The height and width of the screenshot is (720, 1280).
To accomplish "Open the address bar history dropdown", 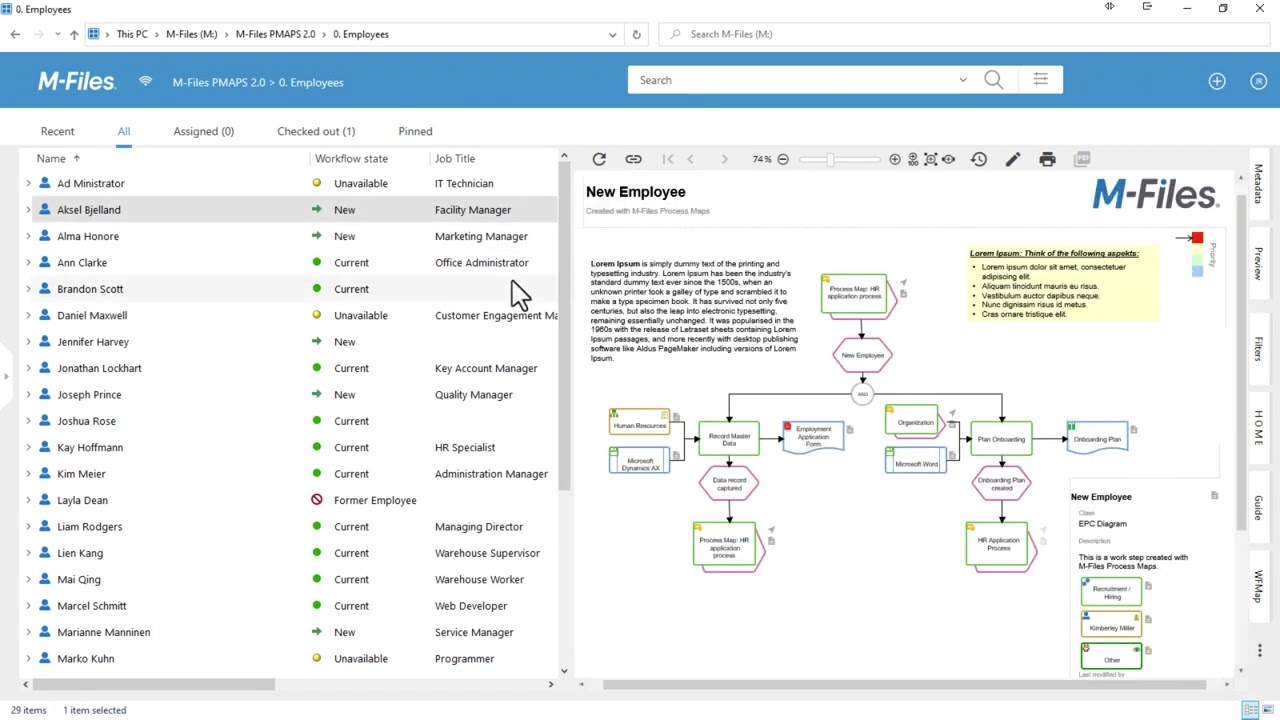I will [x=612, y=34].
